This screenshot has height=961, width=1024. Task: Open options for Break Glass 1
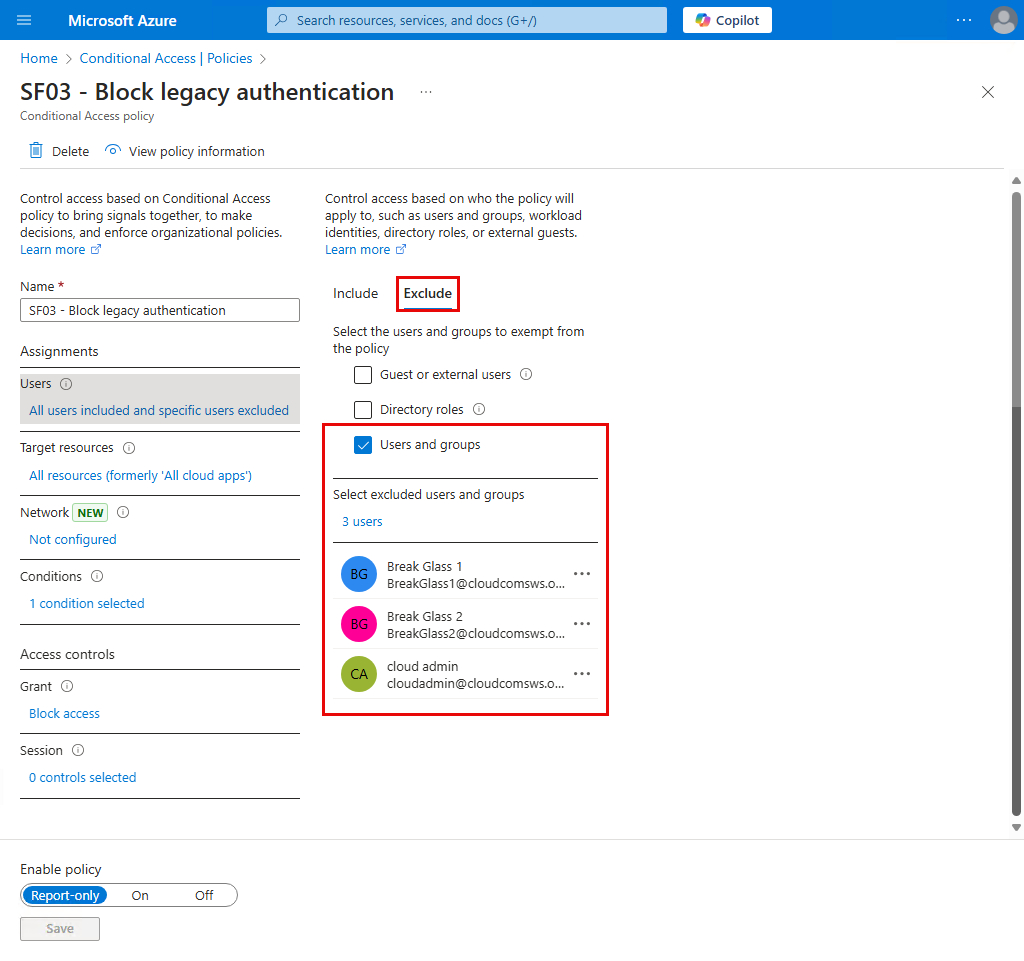pyautogui.click(x=582, y=574)
